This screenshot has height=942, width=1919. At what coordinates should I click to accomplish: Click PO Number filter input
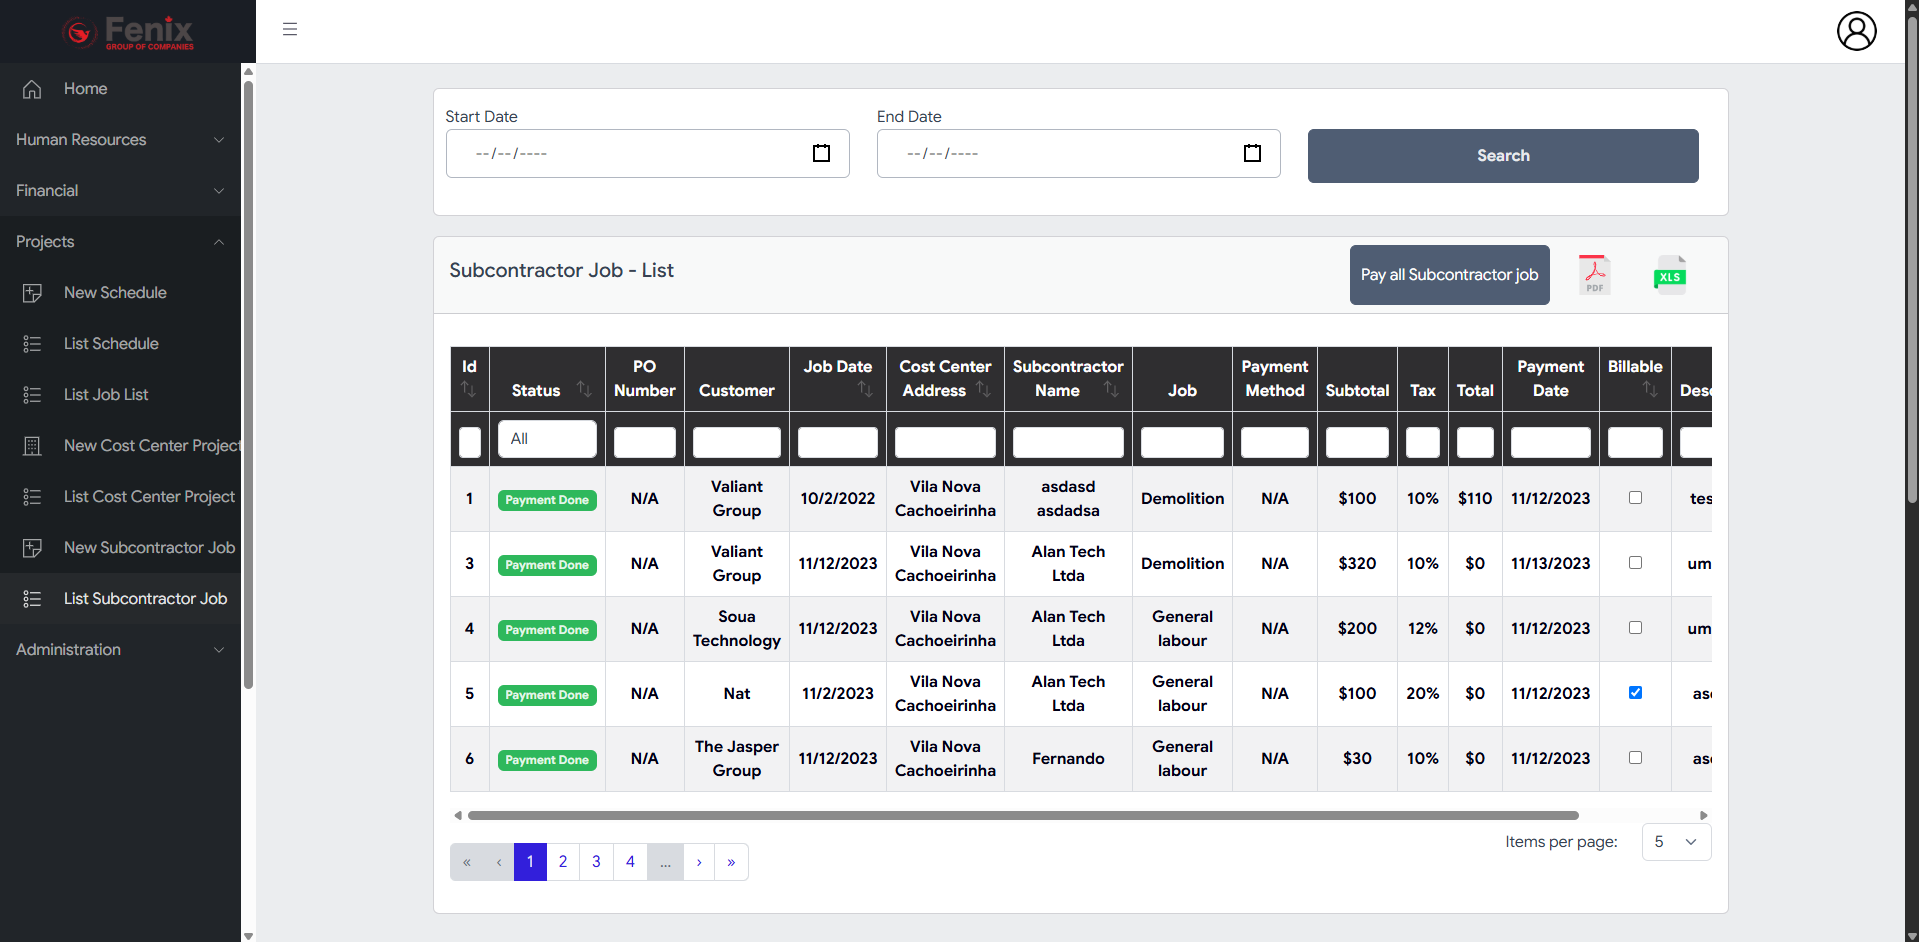coord(644,442)
